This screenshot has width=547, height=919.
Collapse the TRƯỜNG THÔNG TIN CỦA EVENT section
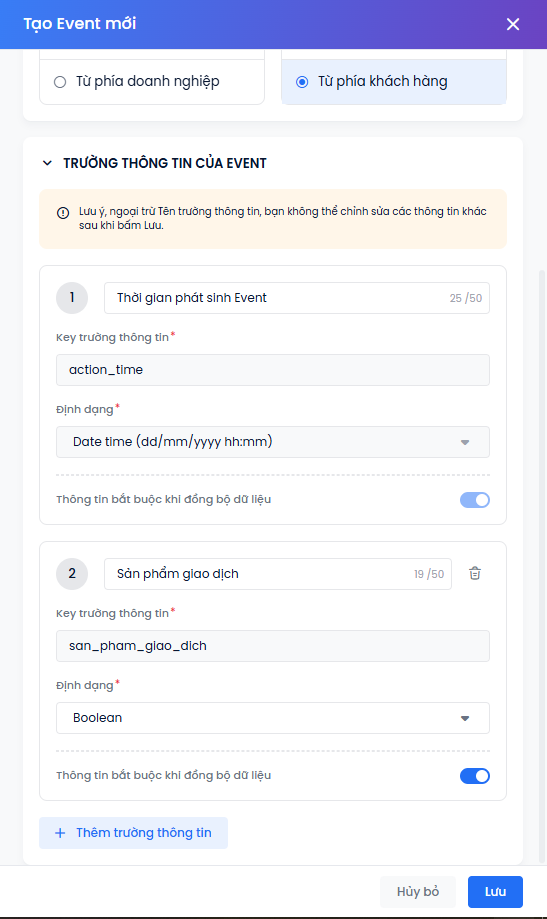coord(47,163)
